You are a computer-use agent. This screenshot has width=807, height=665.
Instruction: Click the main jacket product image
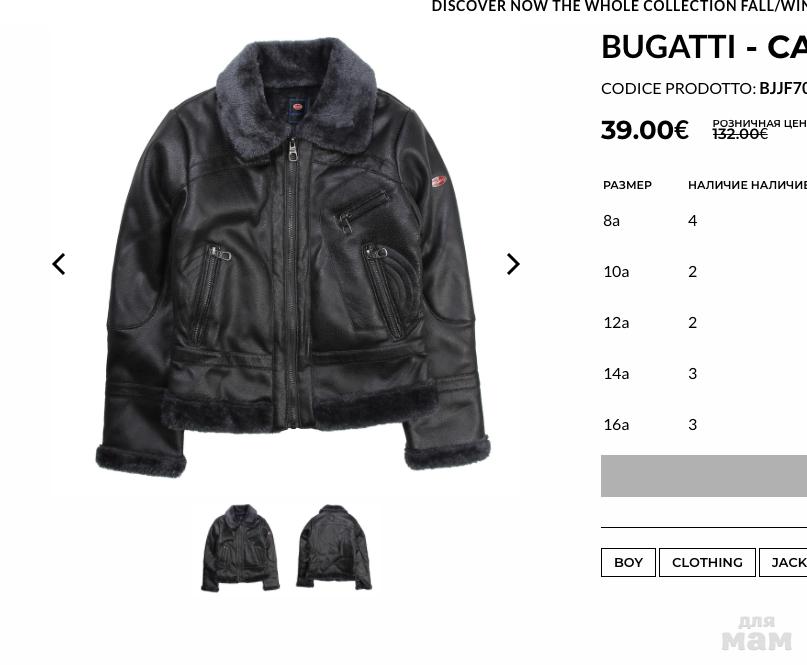click(x=293, y=257)
